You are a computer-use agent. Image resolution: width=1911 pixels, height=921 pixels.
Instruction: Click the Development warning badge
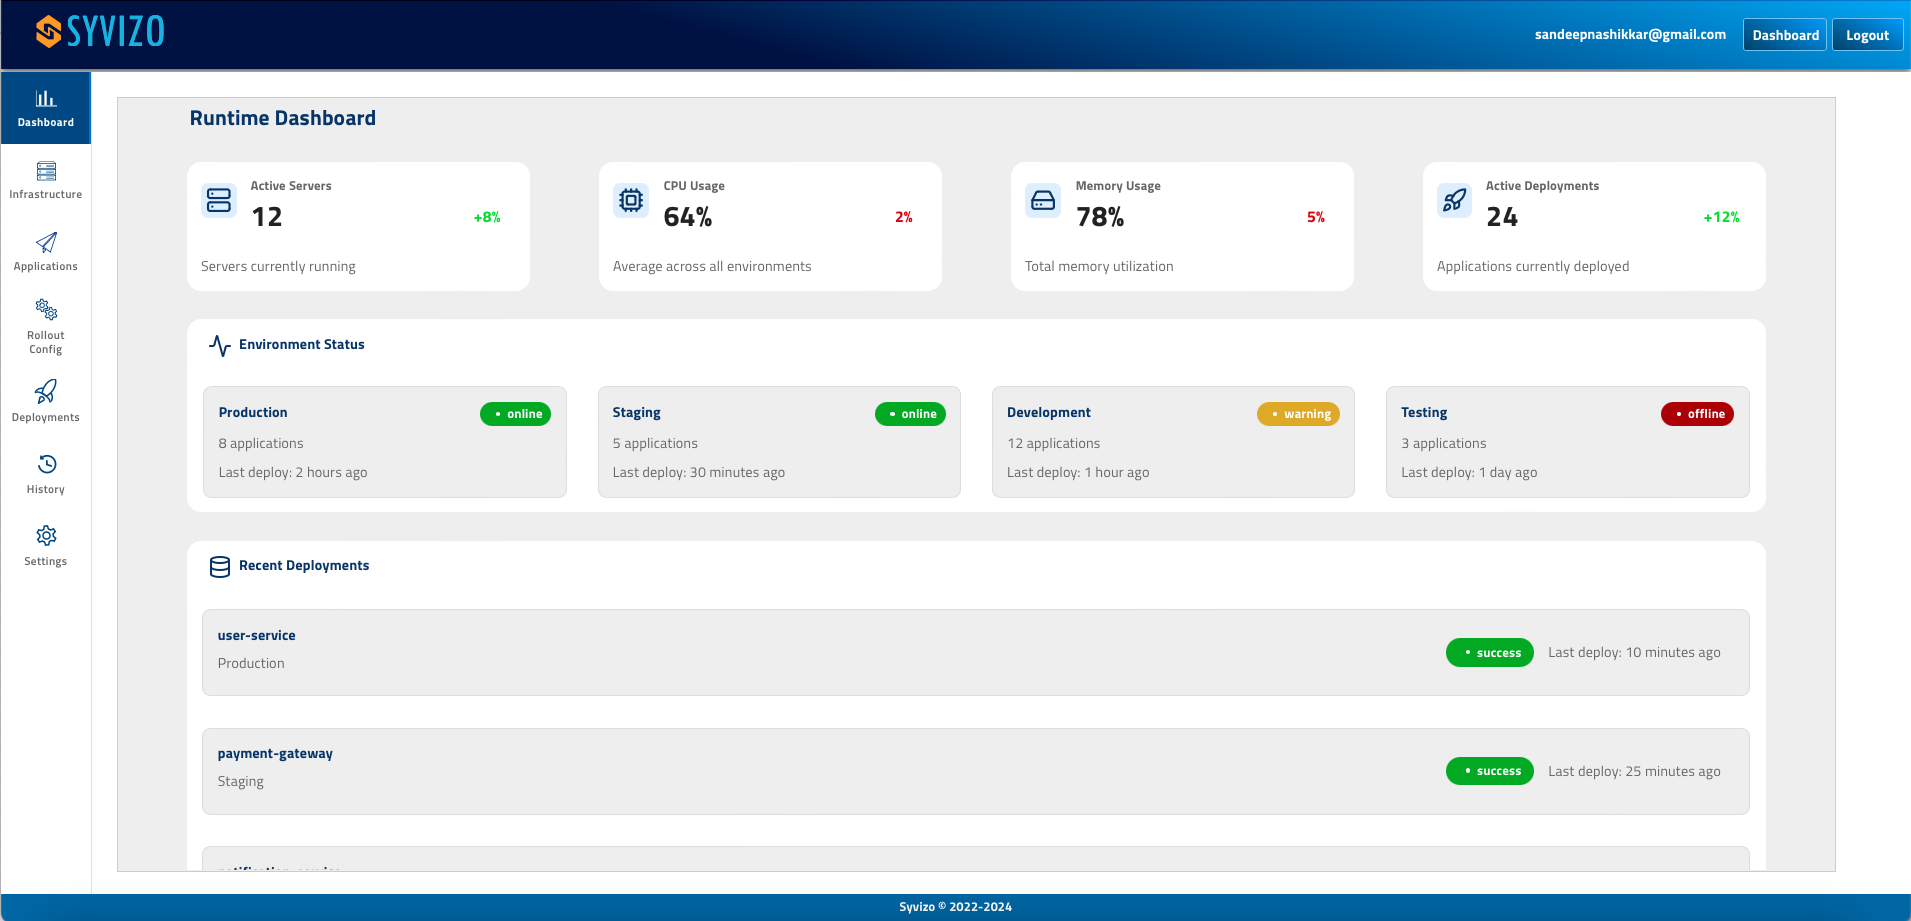[1298, 414]
